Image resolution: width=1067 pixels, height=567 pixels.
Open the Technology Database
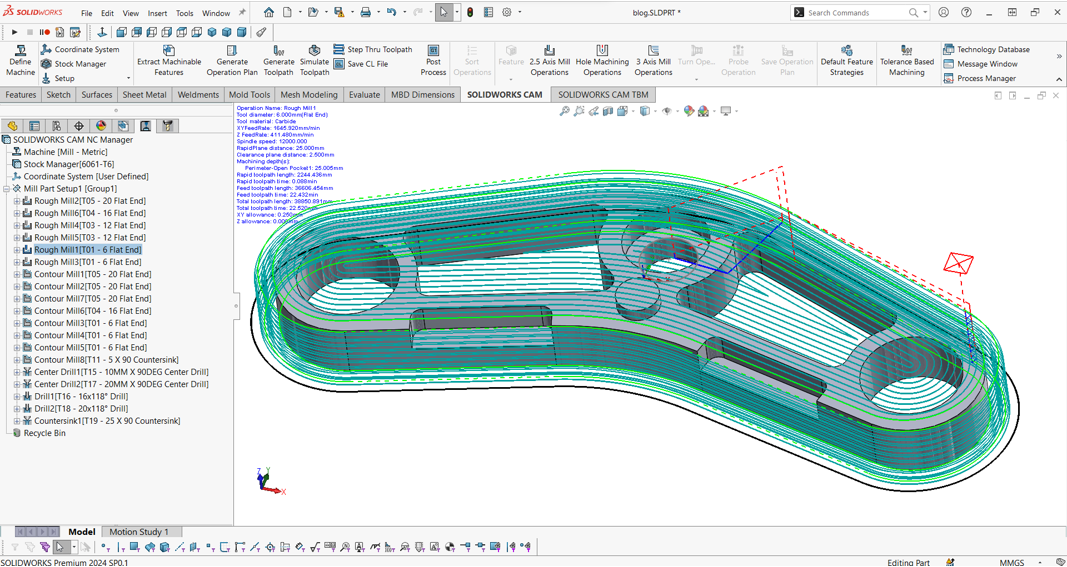[x=985, y=49]
